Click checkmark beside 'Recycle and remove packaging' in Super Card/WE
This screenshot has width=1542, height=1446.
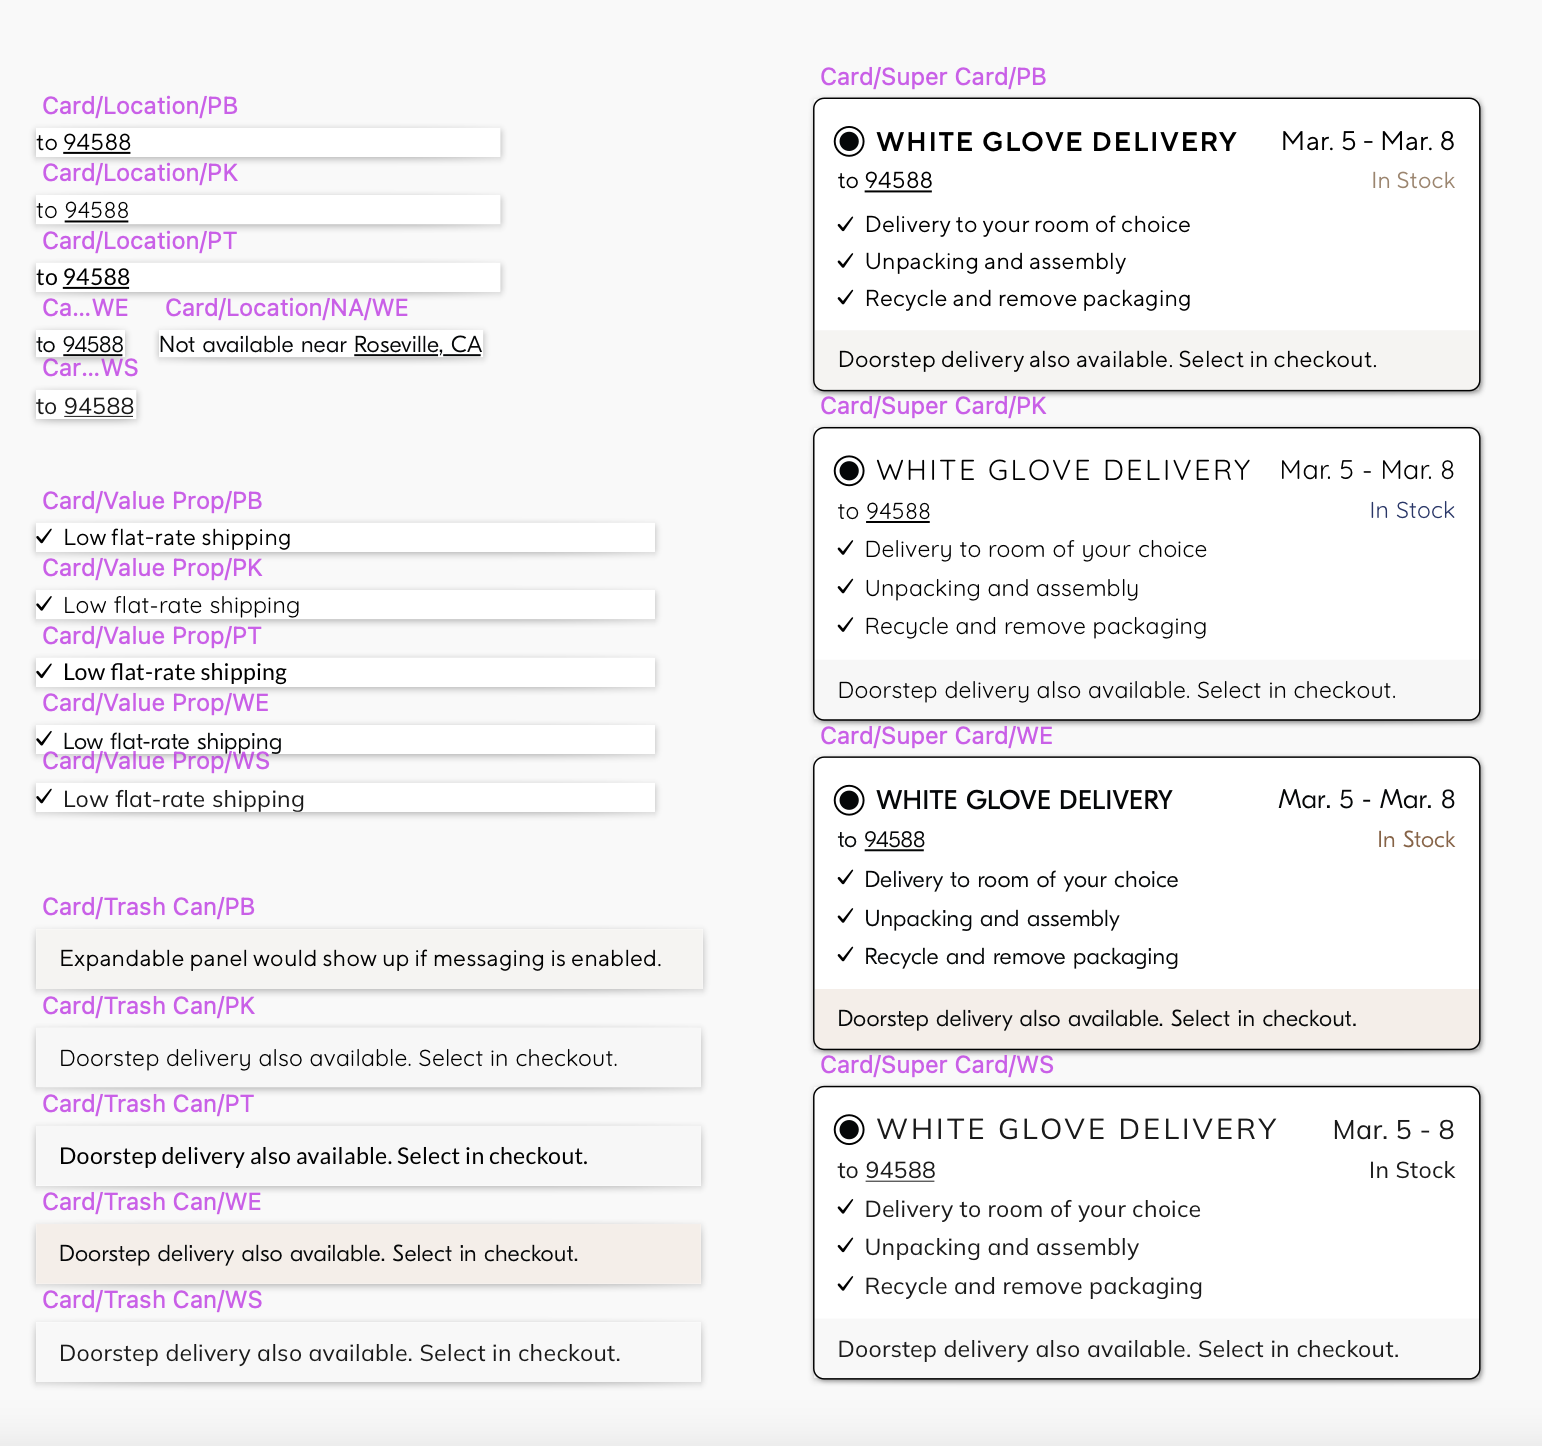(846, 955)
